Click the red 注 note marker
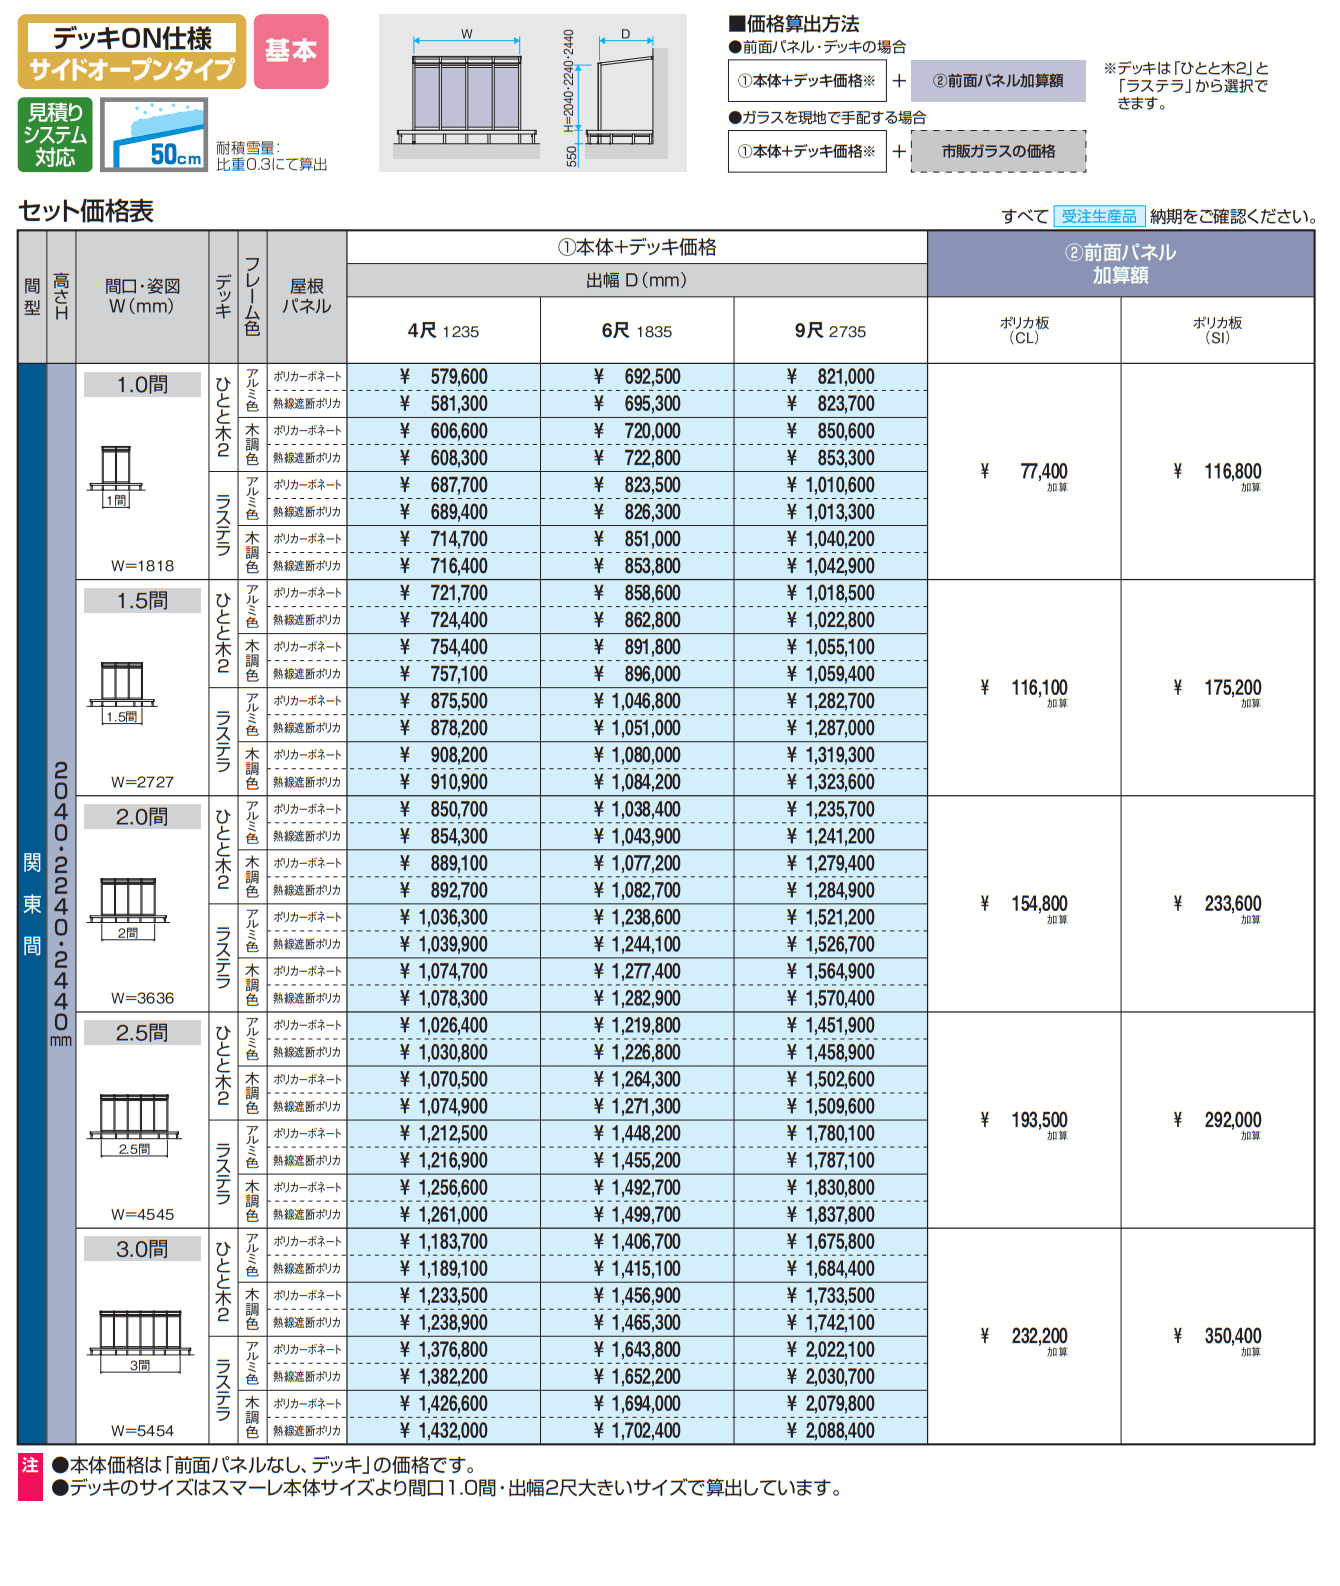The image size is (1340, 1586). click(30, 1466)
